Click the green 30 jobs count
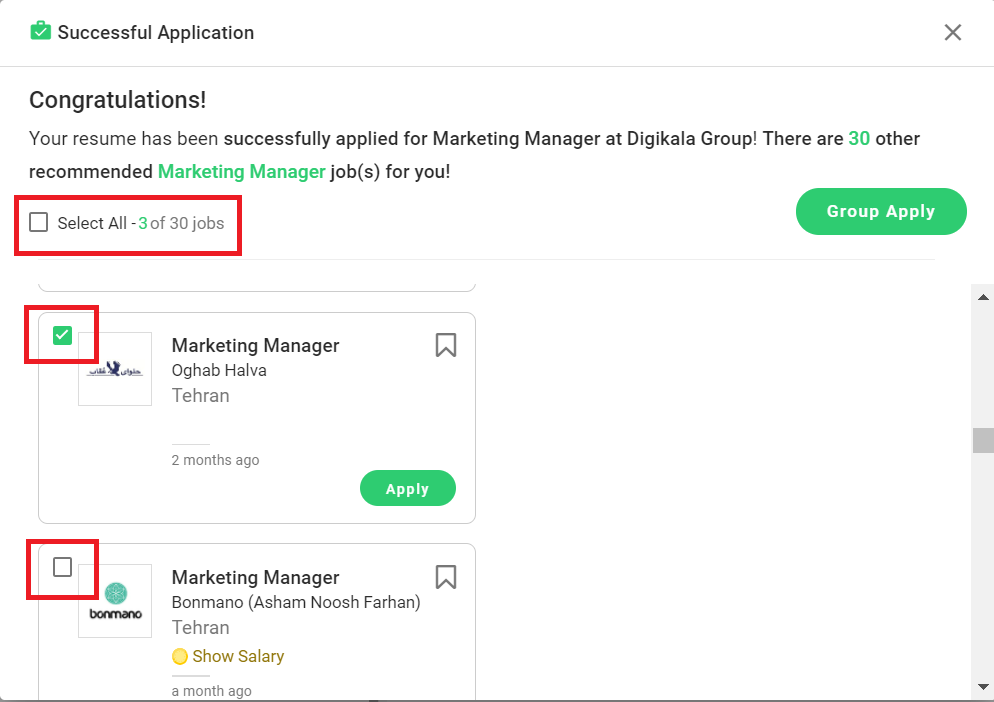Screen dimensions: 994x702 [x=858, y=139]
